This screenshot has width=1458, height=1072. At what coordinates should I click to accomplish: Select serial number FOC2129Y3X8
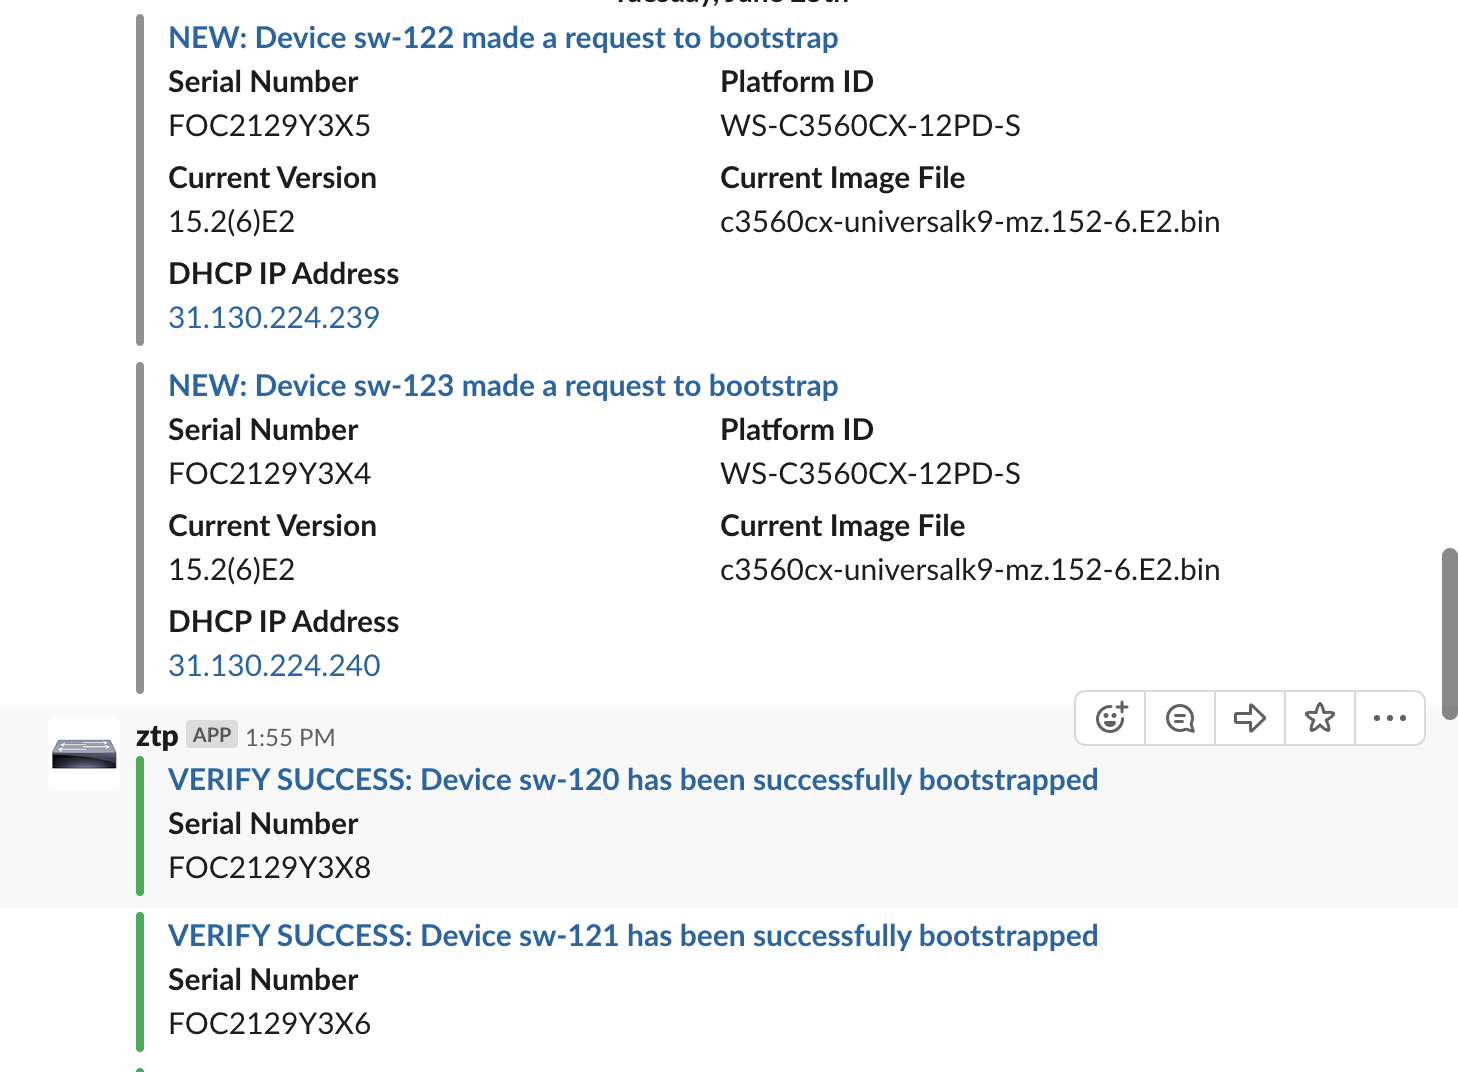pyautogui.click(x=269, y=868)
